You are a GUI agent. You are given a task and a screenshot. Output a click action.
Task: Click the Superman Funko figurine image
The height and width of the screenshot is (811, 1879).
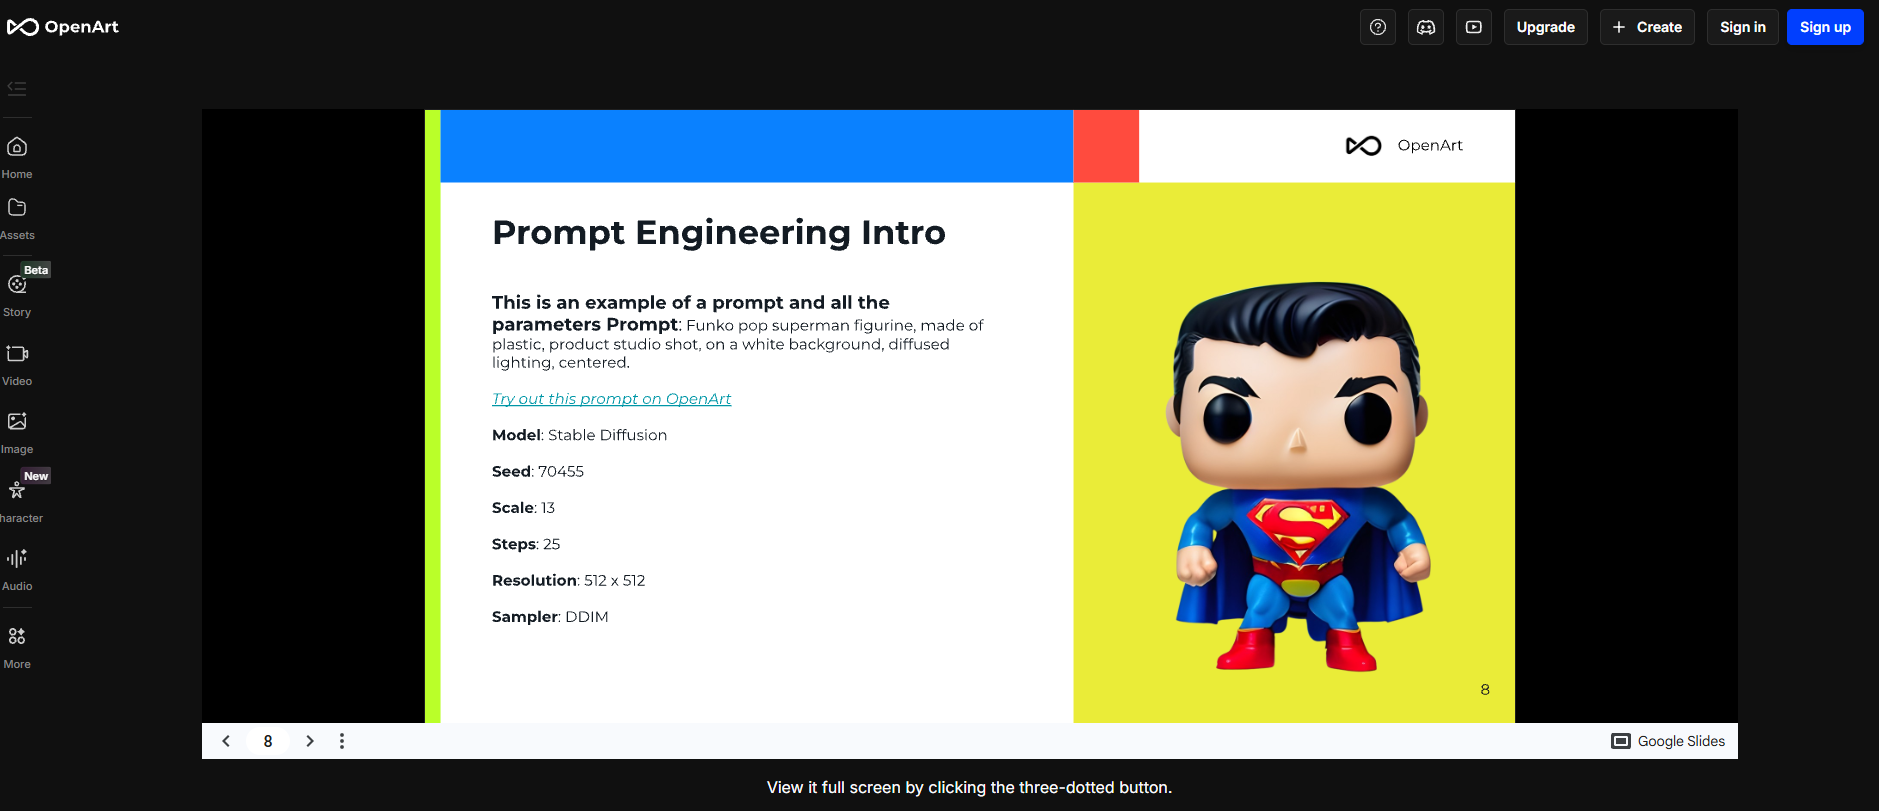click(x=1299, y=476)
